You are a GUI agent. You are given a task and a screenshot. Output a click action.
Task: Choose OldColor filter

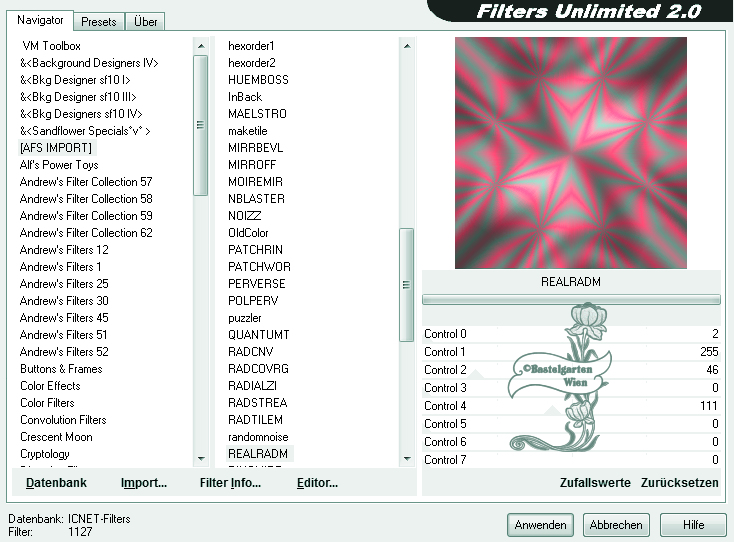click(x=248, y=233)
